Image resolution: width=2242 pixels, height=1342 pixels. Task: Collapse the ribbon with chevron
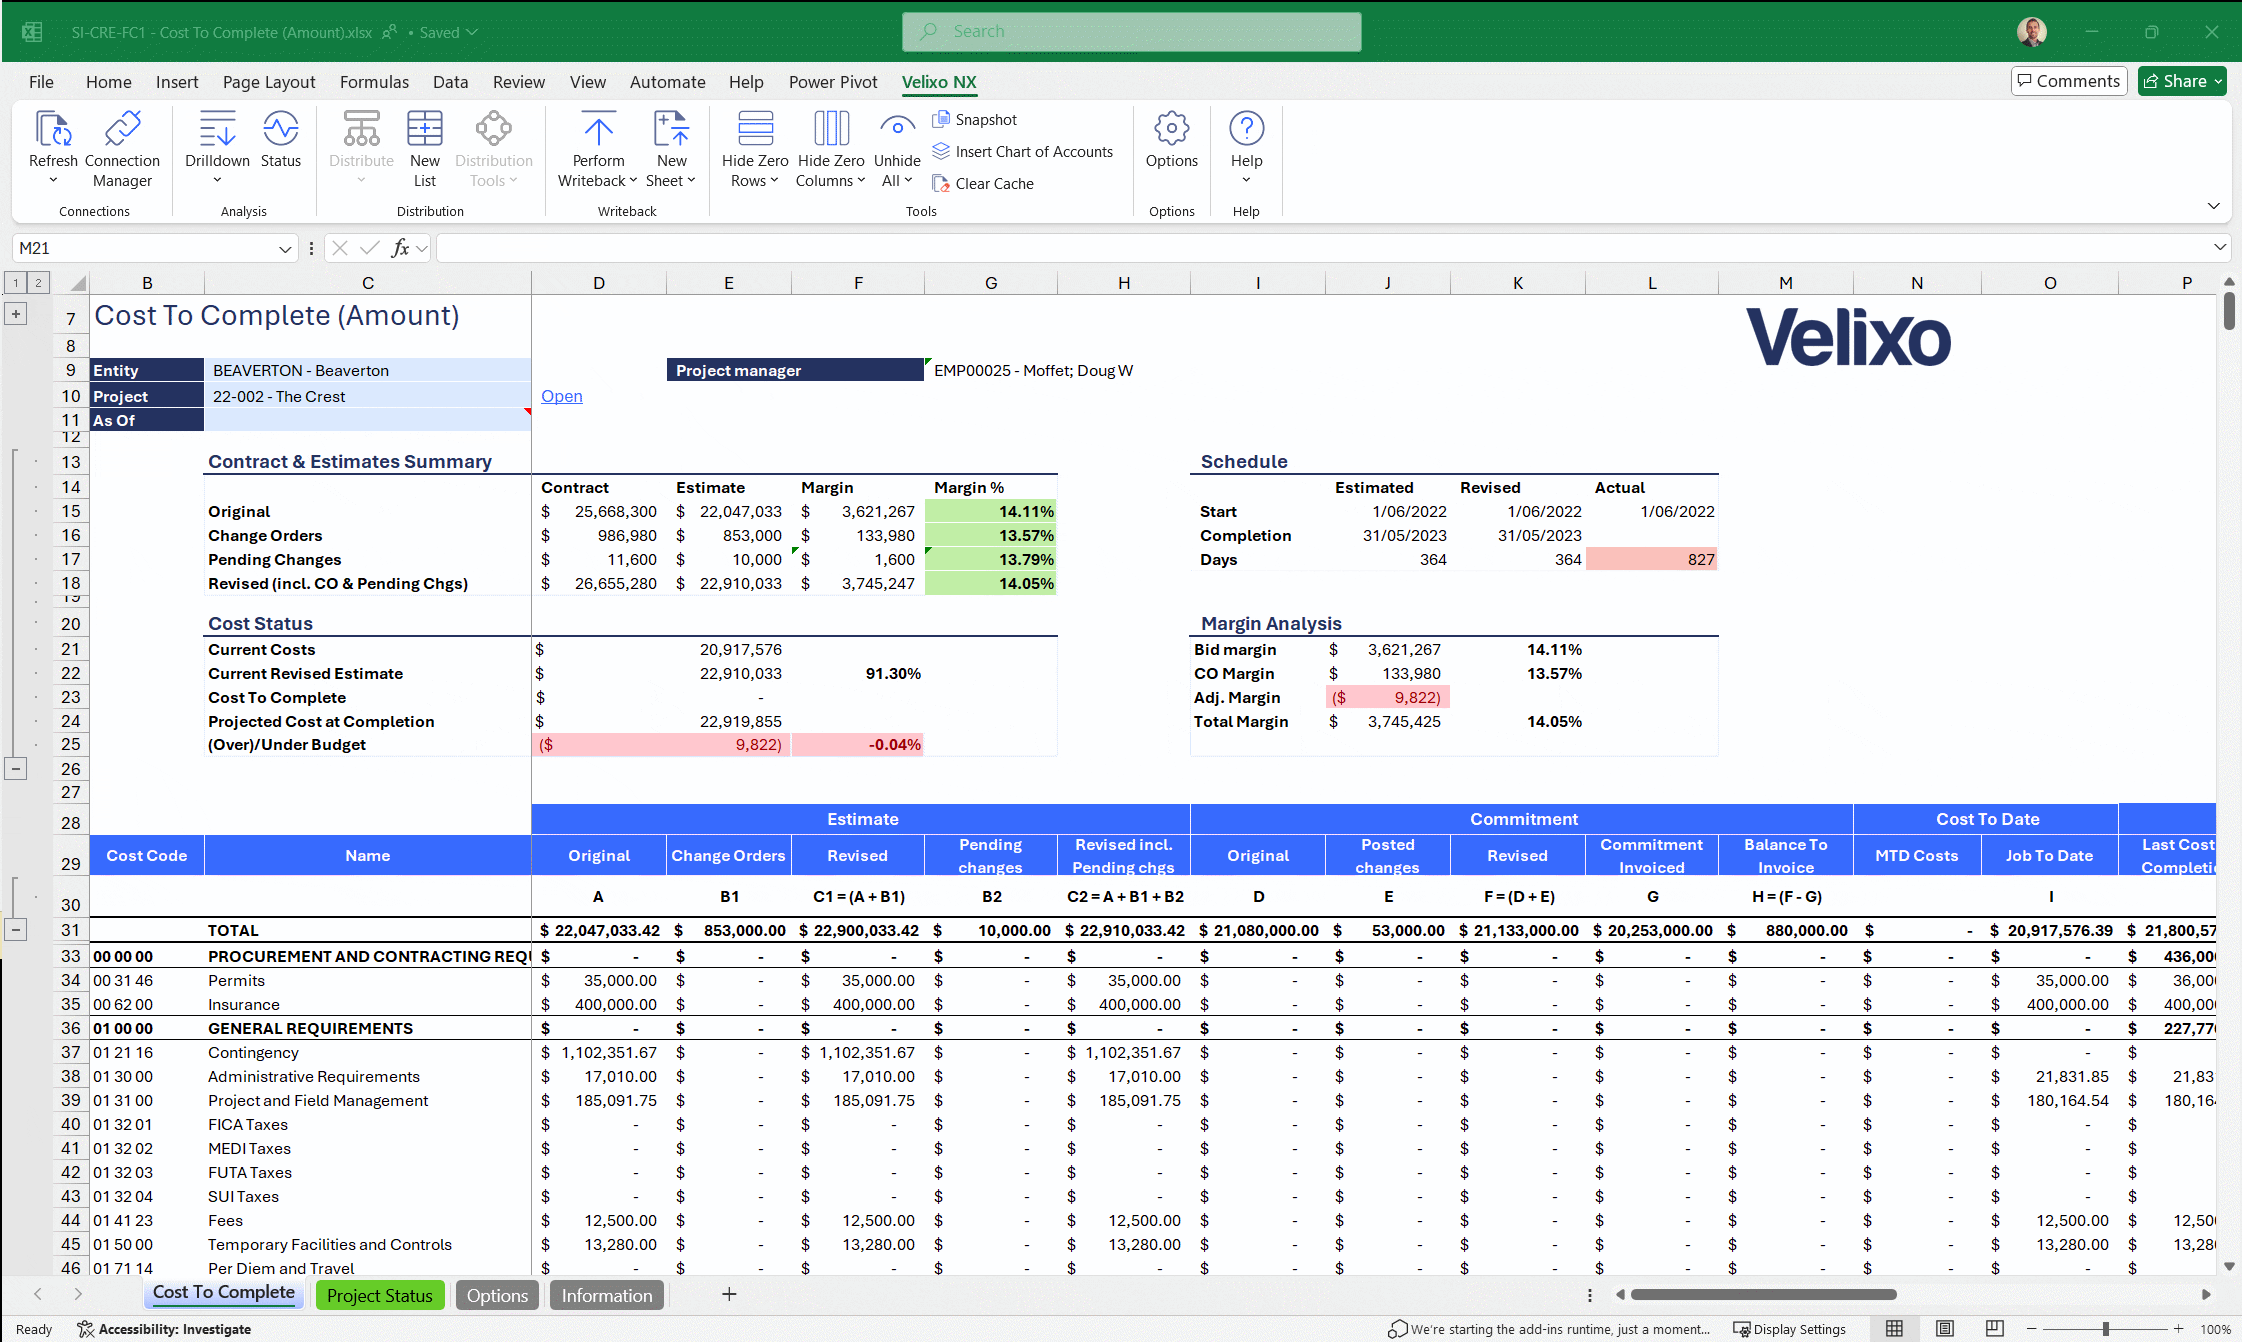[x=2213, y=206]
